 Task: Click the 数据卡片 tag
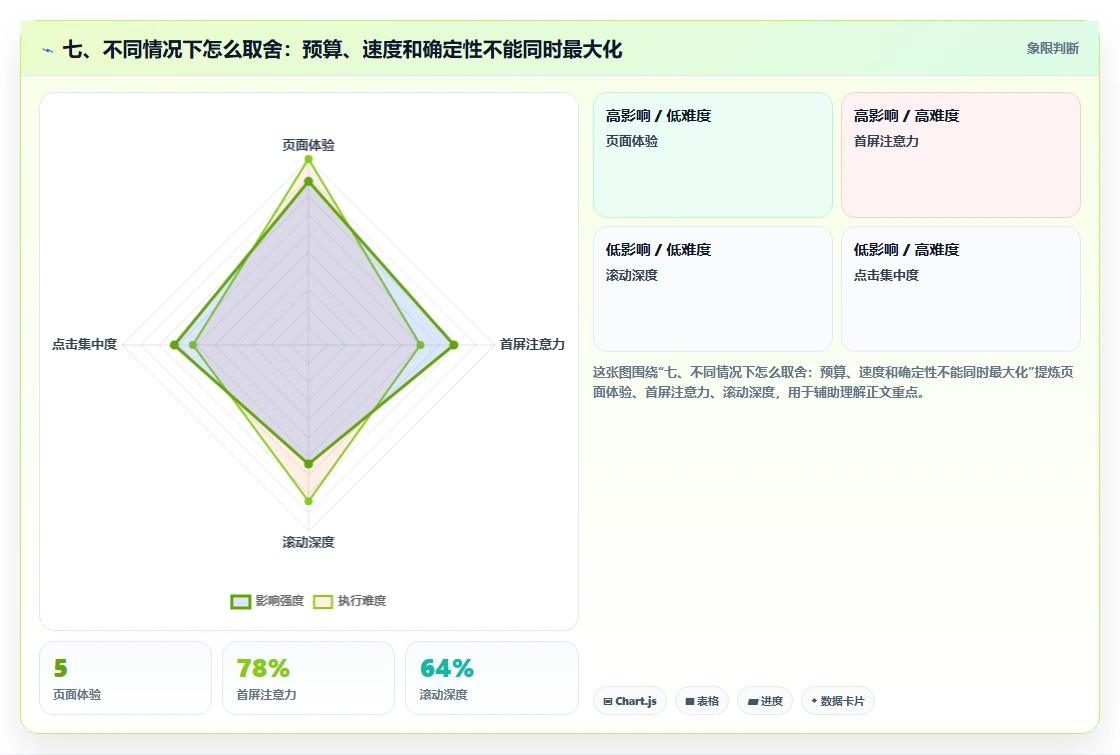tap(837, 701)
